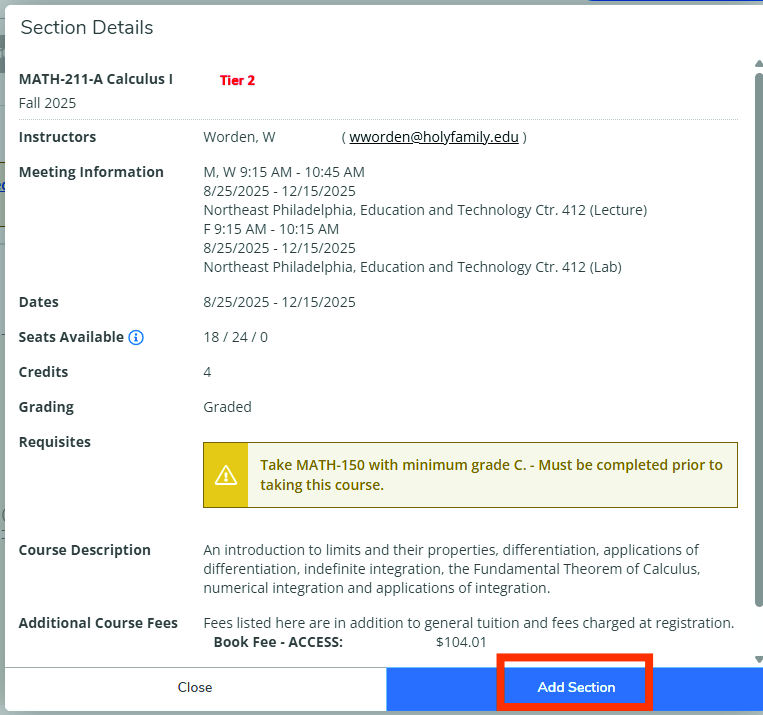Click the Seats Available info icon
Viewport: 763px width, 715px height.
(x=136, y=337)
